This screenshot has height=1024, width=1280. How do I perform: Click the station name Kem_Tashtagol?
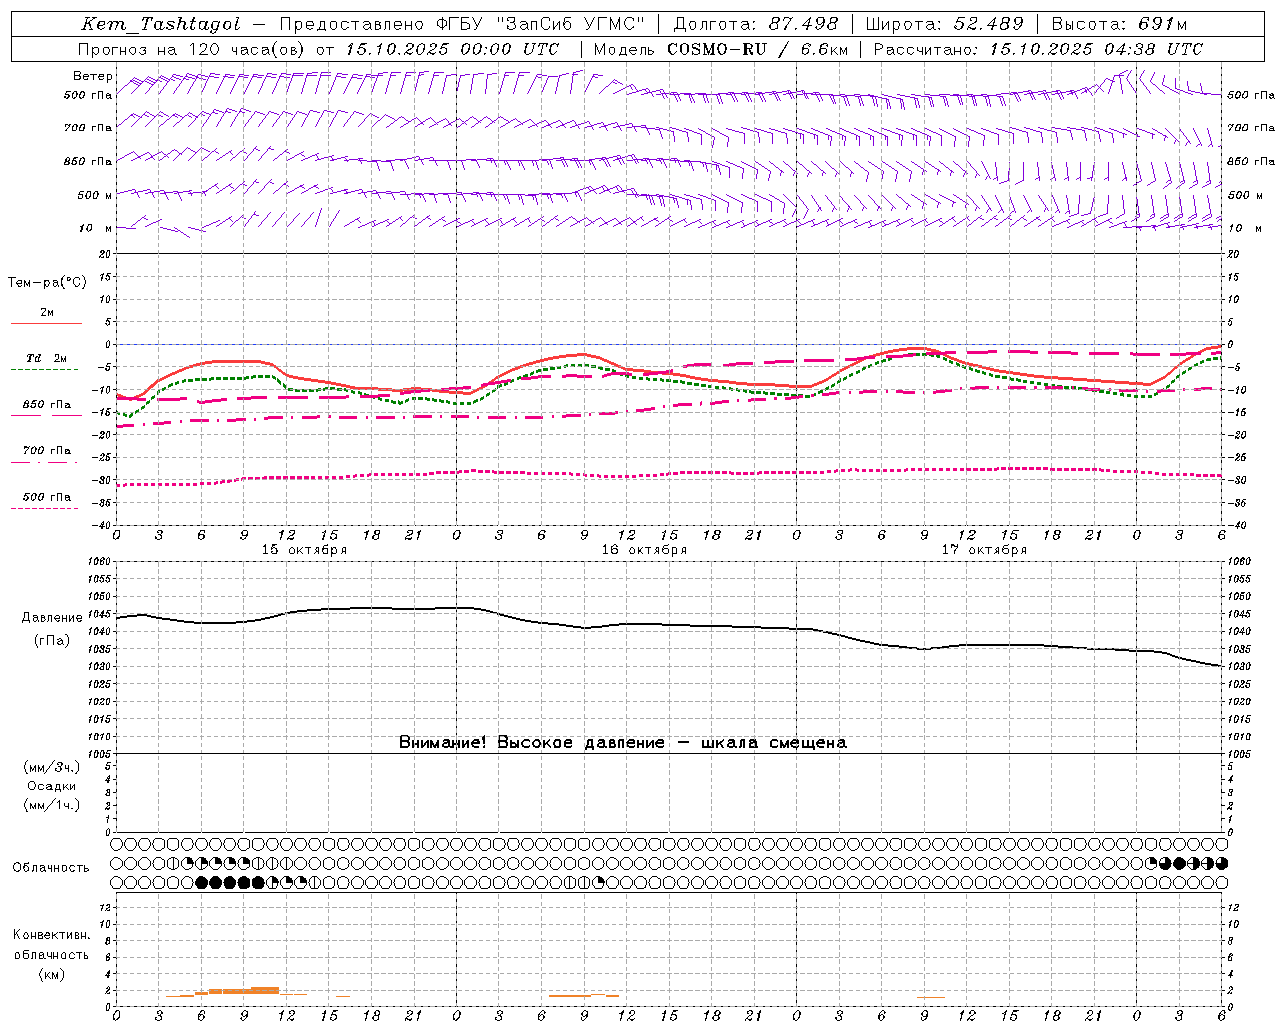161,24
